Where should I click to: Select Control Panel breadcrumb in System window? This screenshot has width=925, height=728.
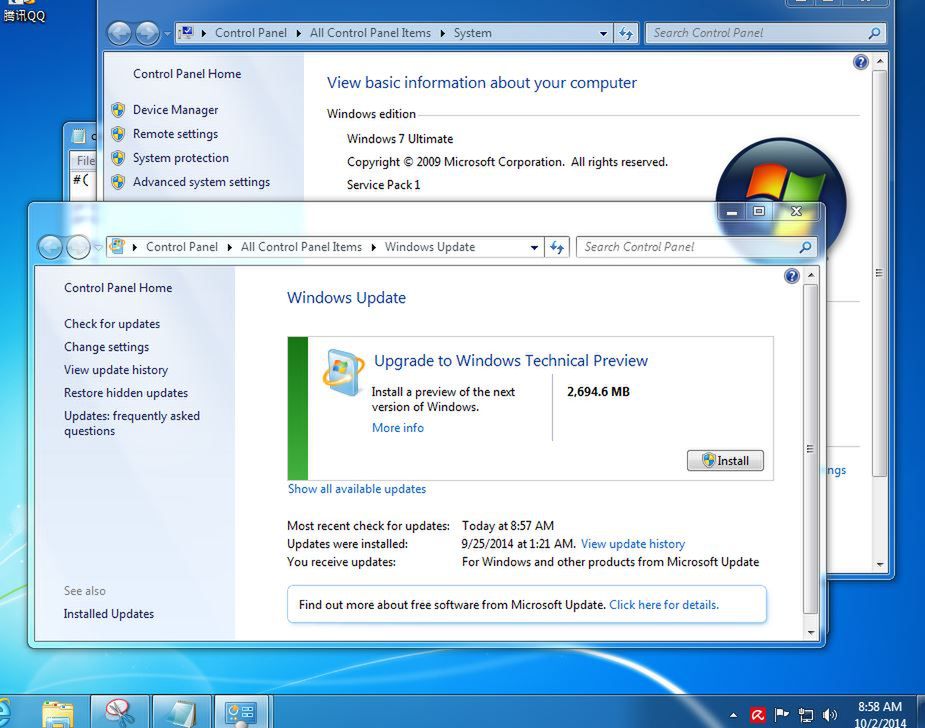[251, 33]
